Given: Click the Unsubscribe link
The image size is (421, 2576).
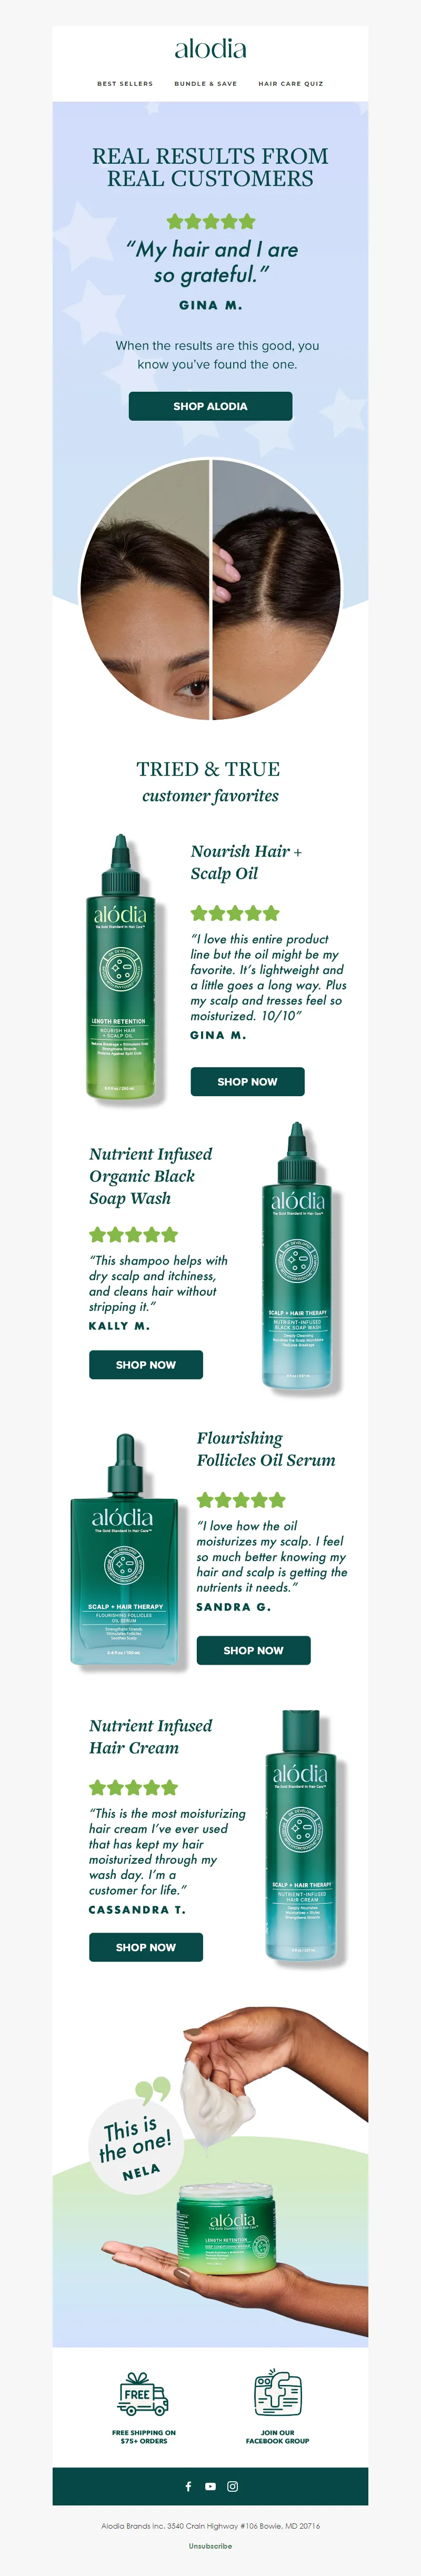Looking at the screenshot, I should (210, 2546).
